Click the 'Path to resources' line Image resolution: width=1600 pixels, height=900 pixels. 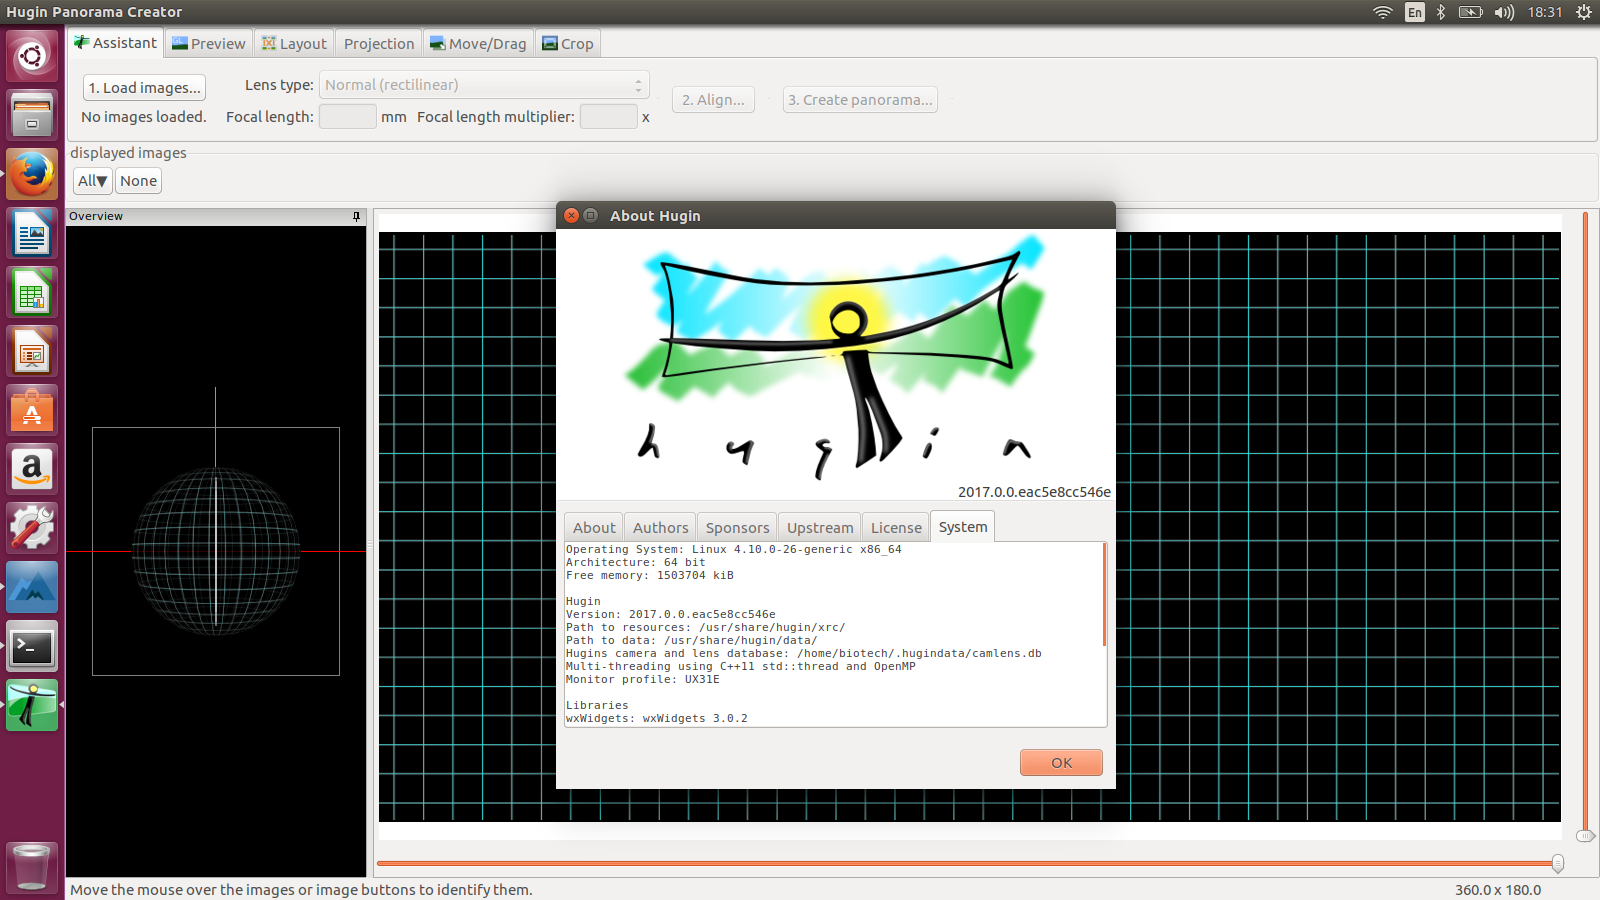[x=705, y=627]
